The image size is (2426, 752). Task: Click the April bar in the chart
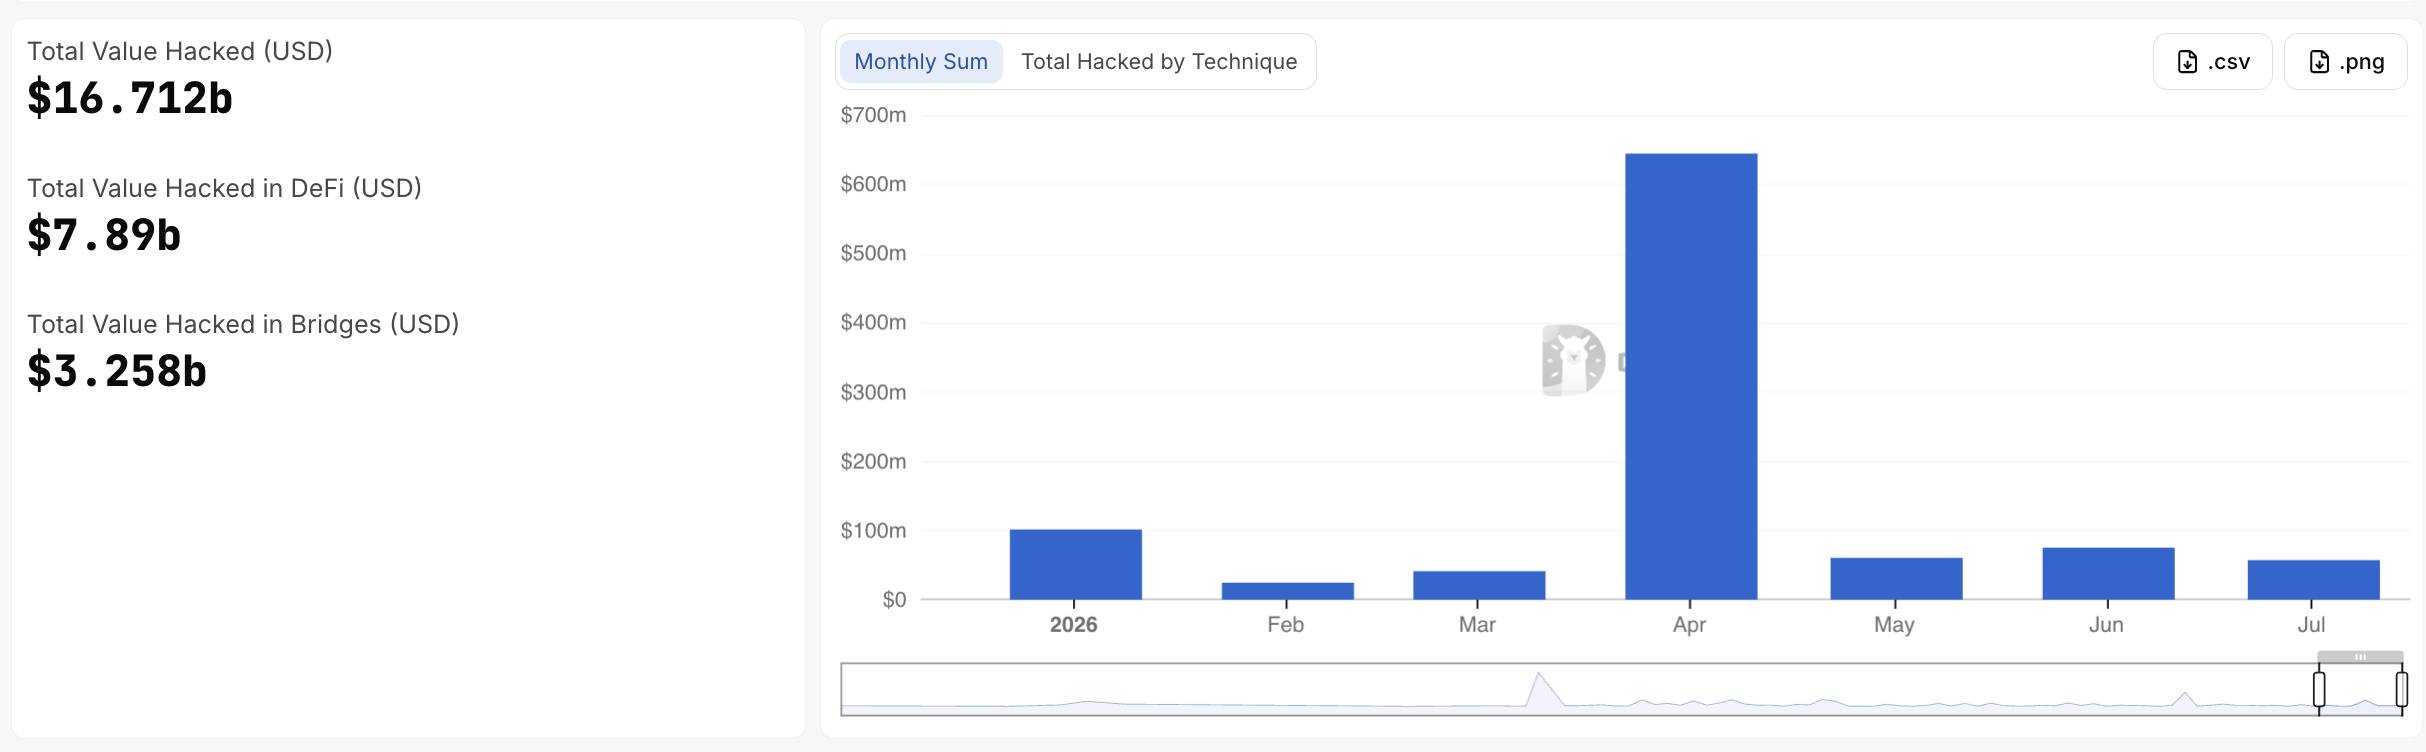point(1691,377)
